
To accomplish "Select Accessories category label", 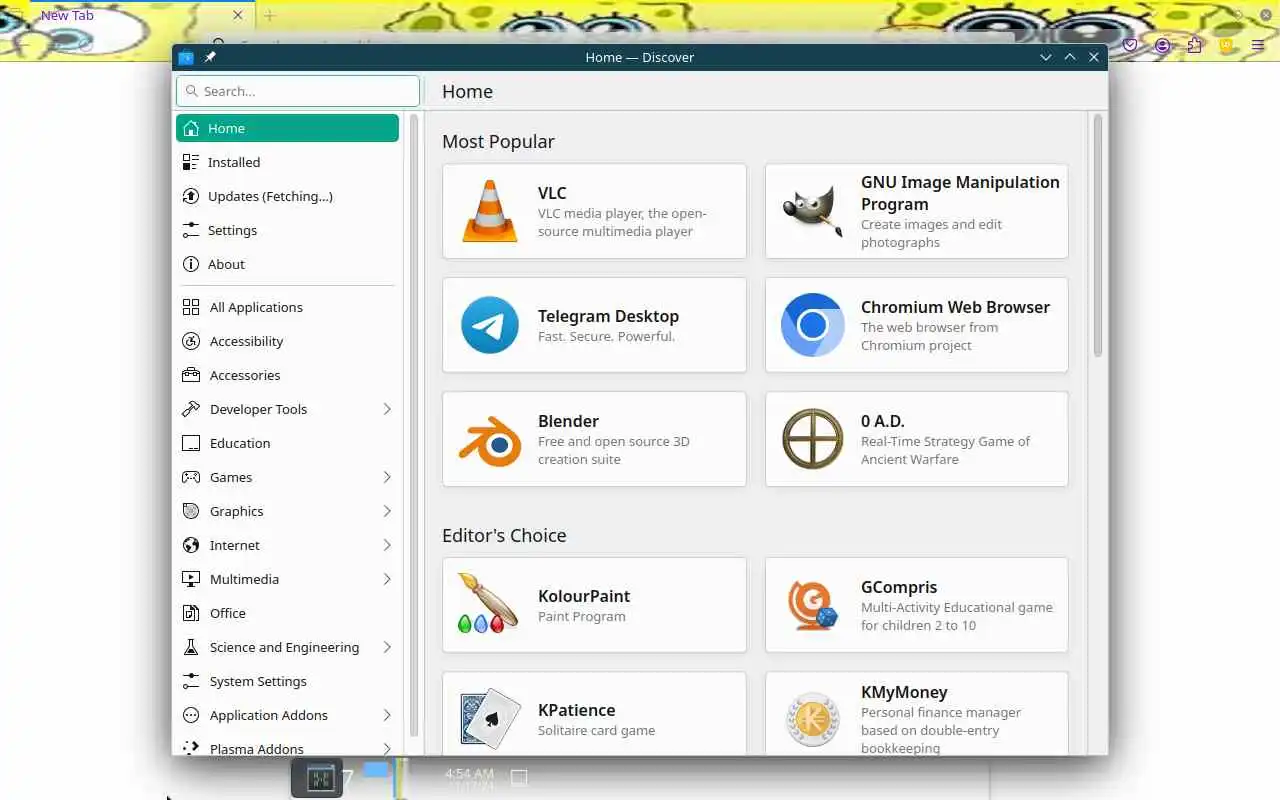I will coord(245,375).
